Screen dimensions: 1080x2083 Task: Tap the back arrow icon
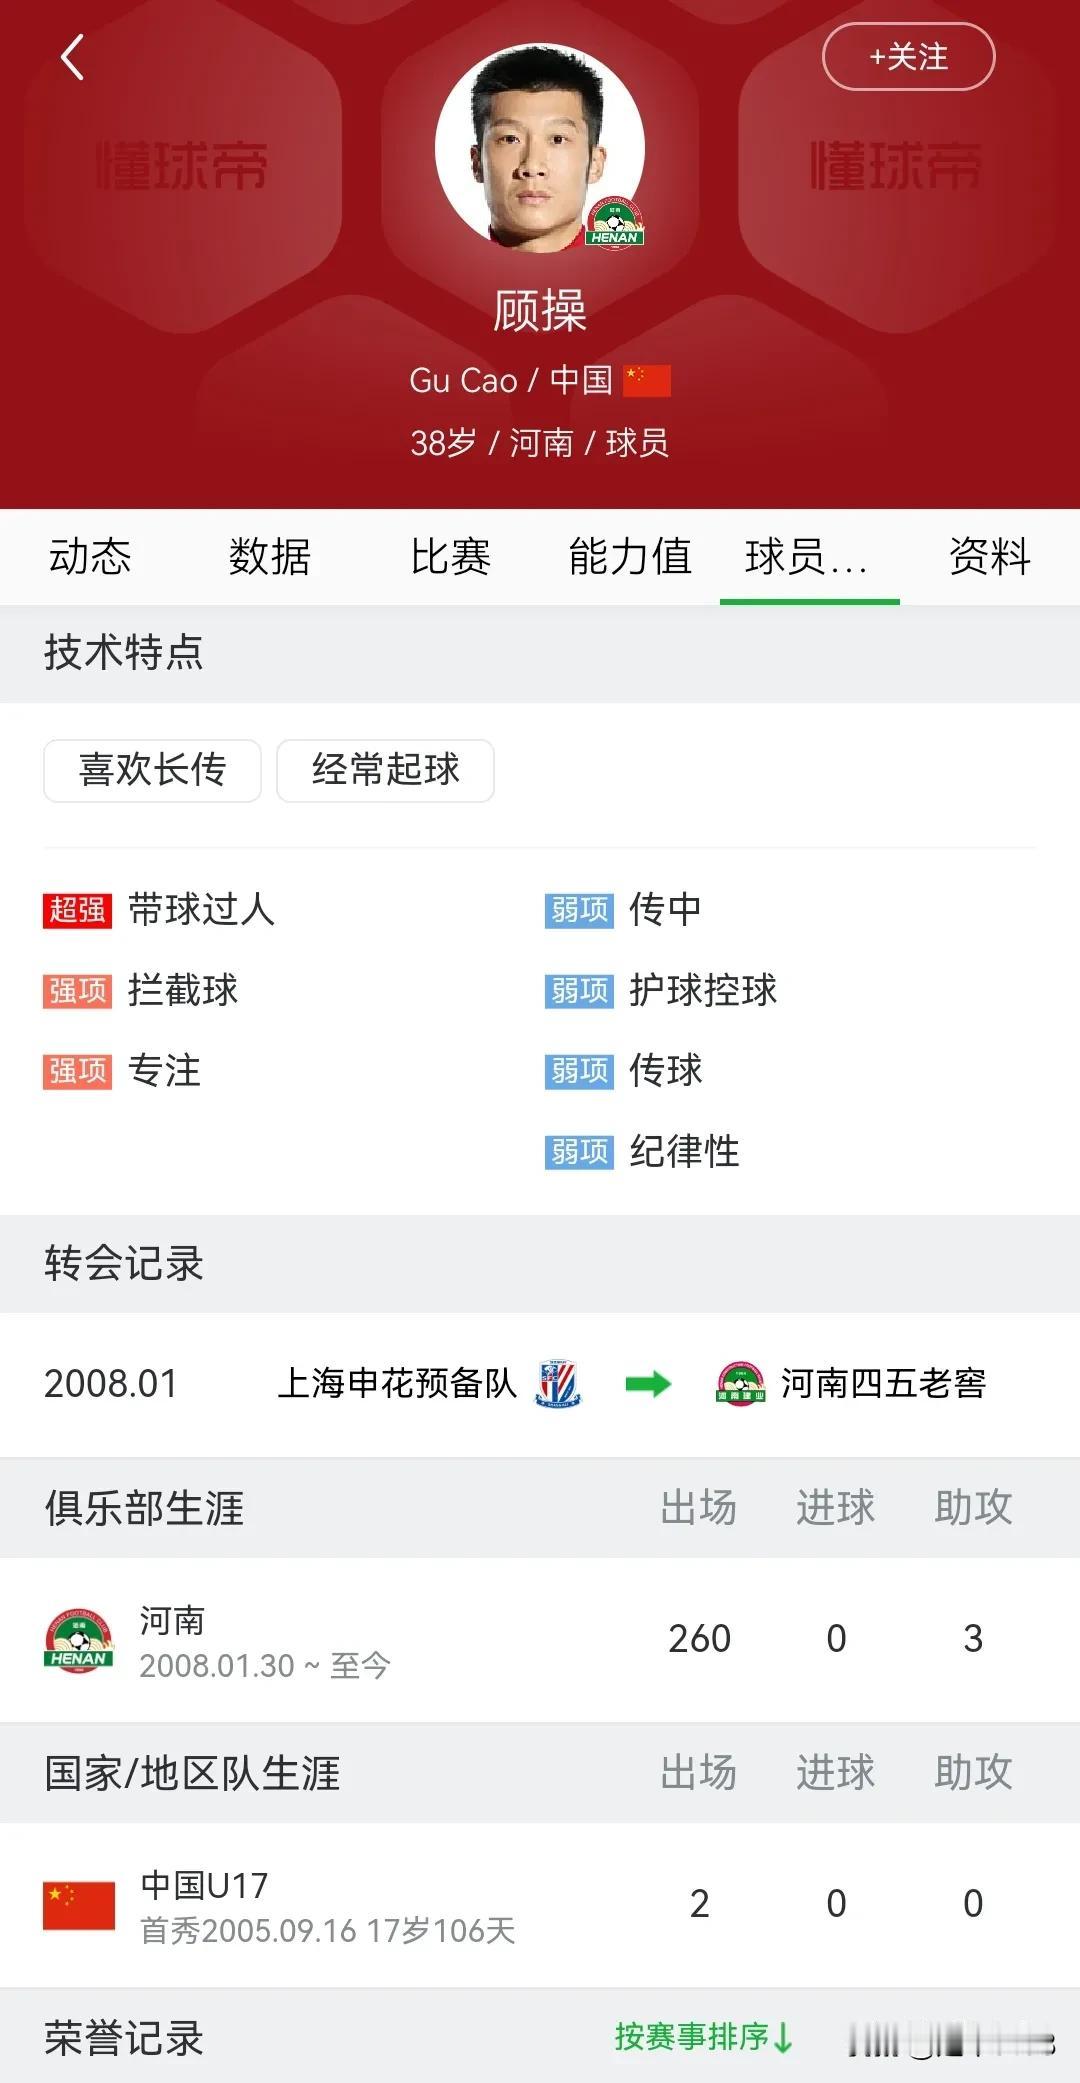(x=72, y=57)
